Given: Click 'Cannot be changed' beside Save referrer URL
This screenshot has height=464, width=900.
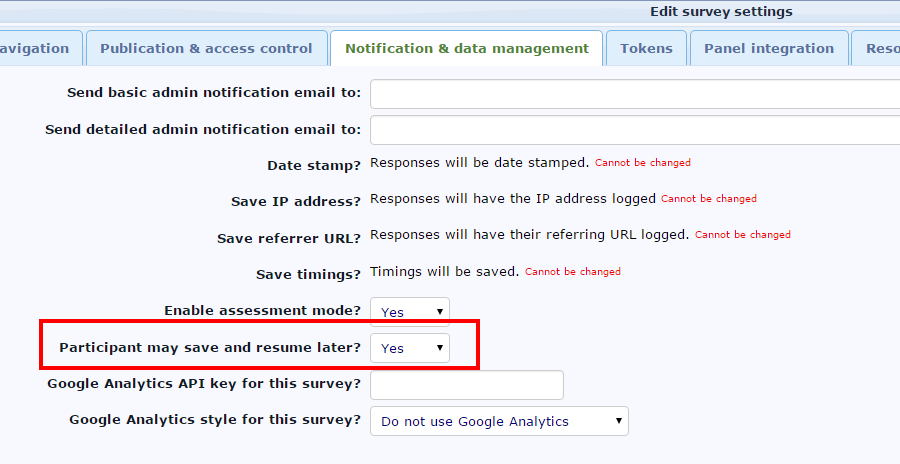Looking at the screenshot, I should 743,235.
